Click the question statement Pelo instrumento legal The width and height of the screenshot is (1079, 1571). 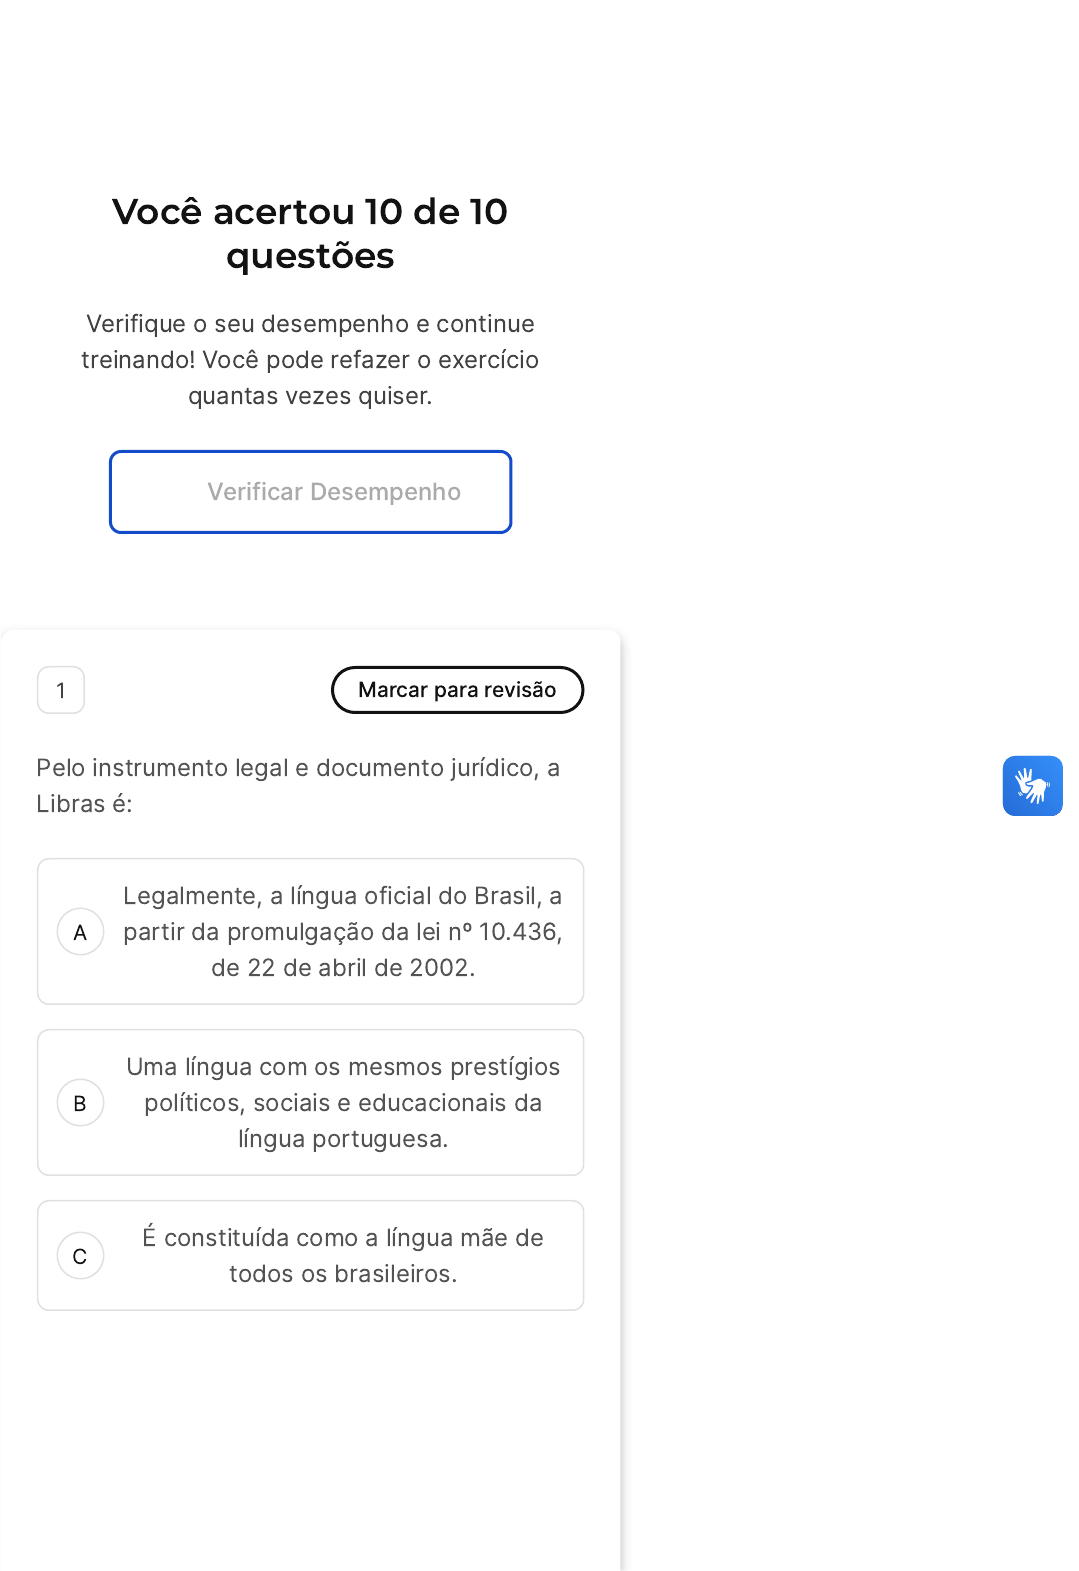tap(298, 768)
